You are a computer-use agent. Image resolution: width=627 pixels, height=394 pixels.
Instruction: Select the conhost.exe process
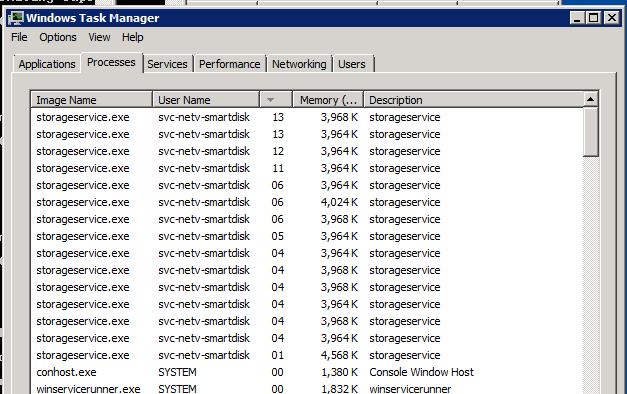click(307, 372)
